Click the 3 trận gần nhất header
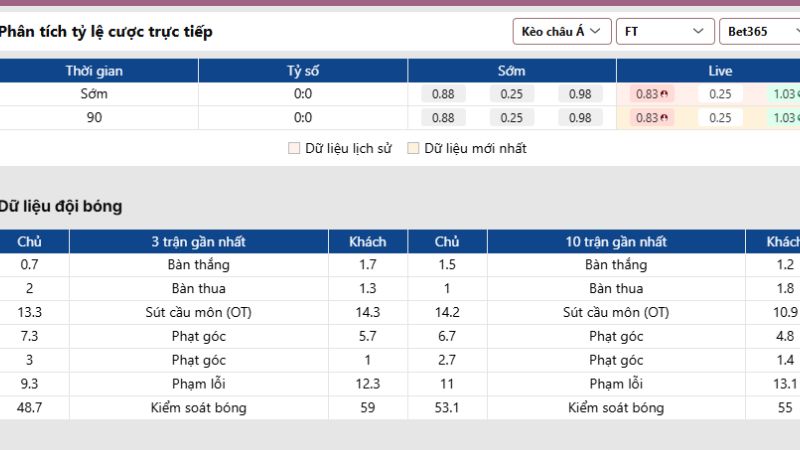The width and height of the screenshot is (800, 450). (x=198, y=242)
